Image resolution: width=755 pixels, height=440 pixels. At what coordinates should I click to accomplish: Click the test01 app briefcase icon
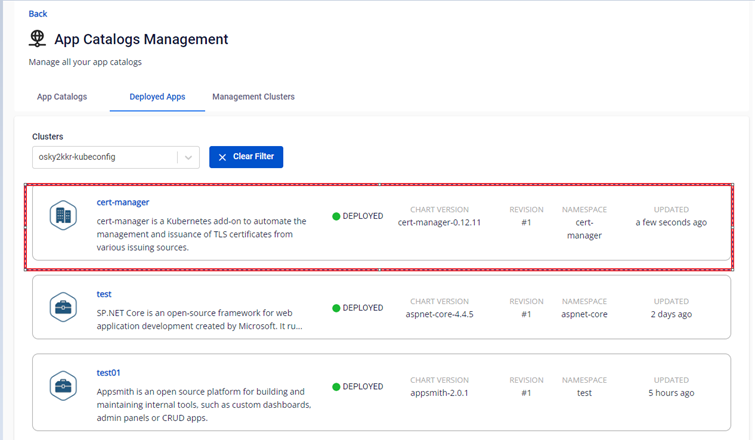pyautogui.click(x=64, y=385)
